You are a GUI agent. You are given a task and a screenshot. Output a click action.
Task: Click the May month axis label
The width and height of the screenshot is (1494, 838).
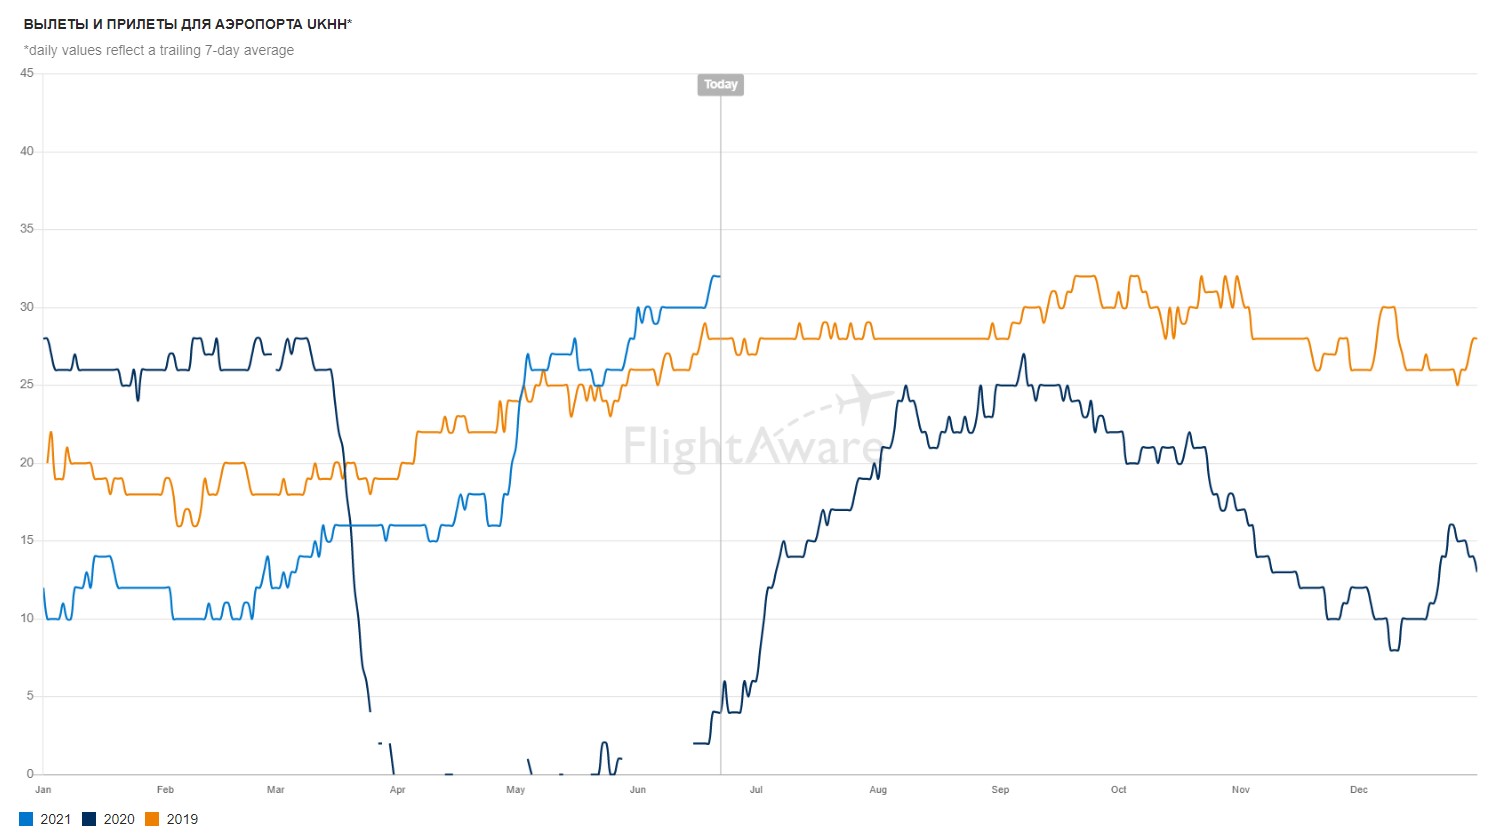pos(516,790)
